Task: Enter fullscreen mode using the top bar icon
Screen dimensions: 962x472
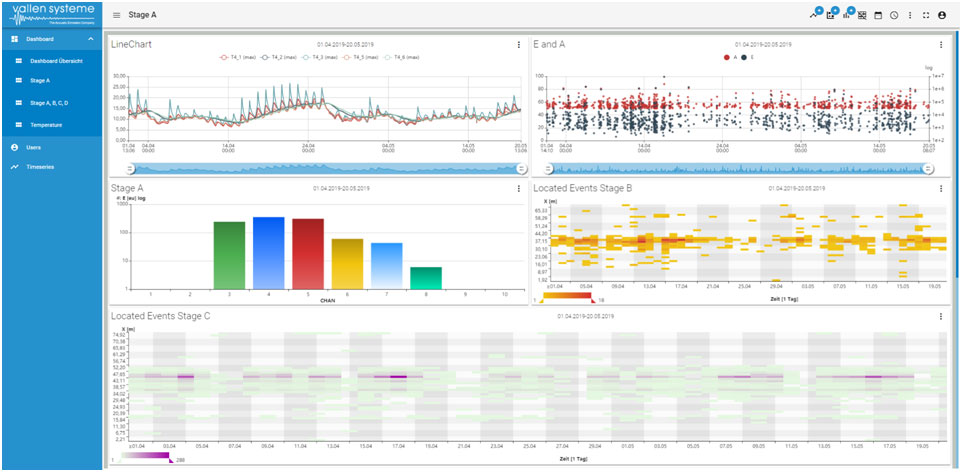Action: pos(926,16)
